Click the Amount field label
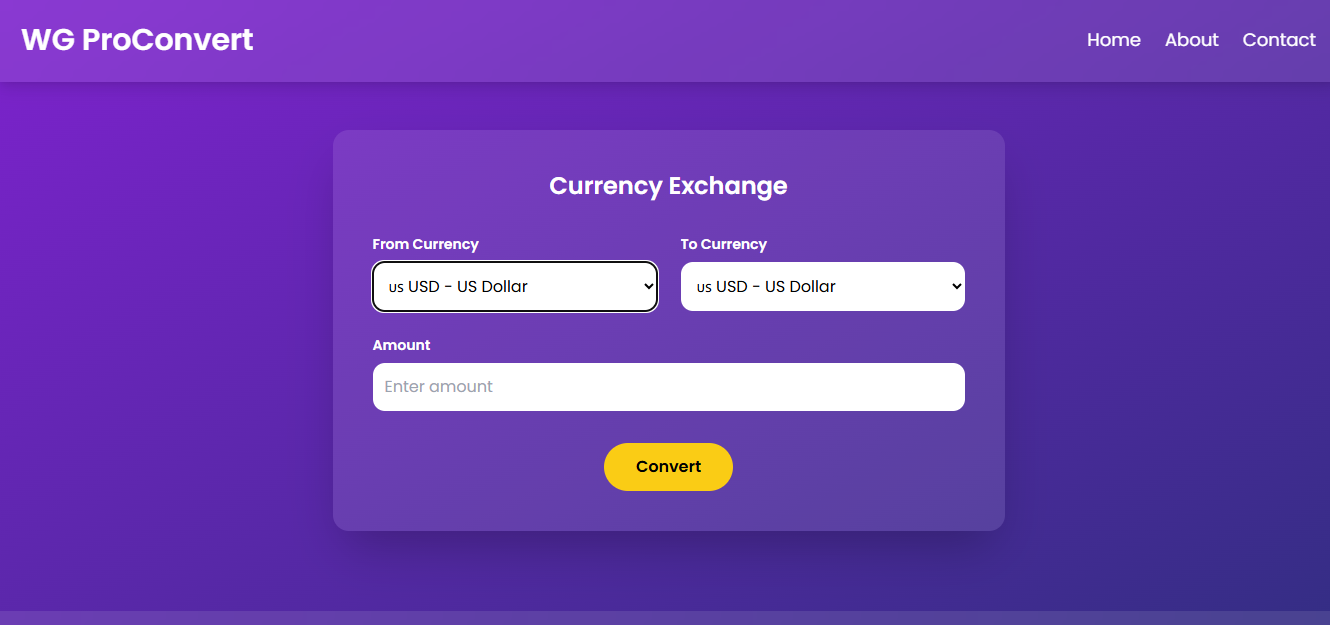Viewport: 1330px width, 625px height. (x=402, y=345)
